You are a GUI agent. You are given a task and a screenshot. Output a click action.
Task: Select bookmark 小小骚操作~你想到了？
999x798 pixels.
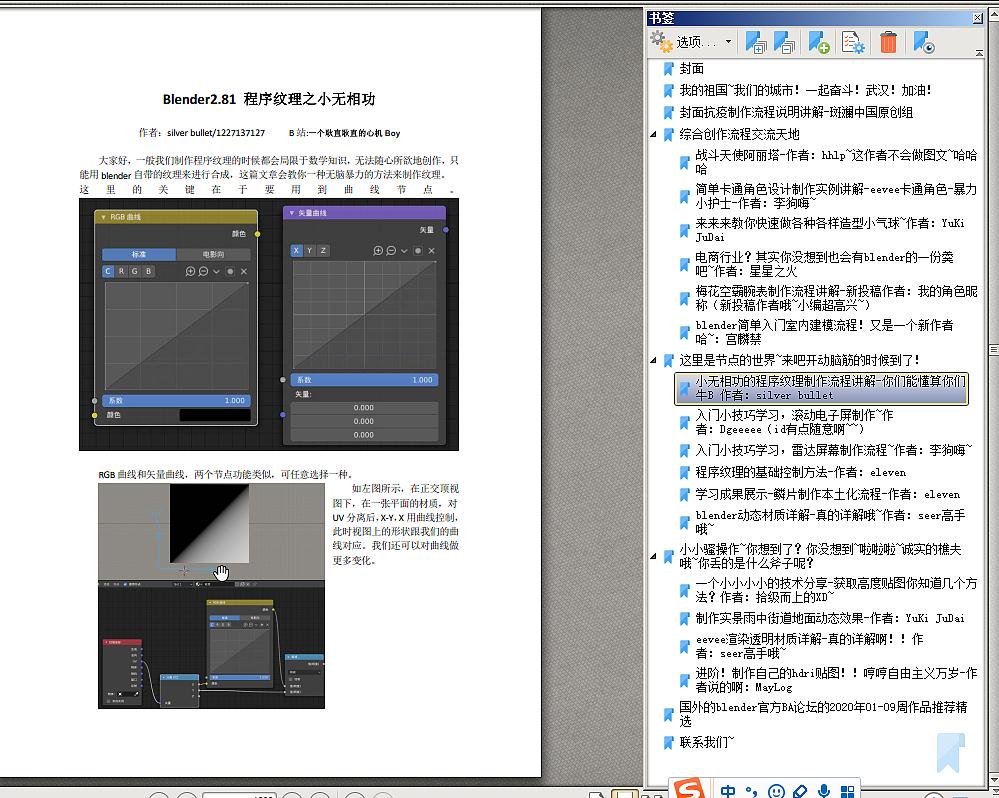tap(819, 556)
